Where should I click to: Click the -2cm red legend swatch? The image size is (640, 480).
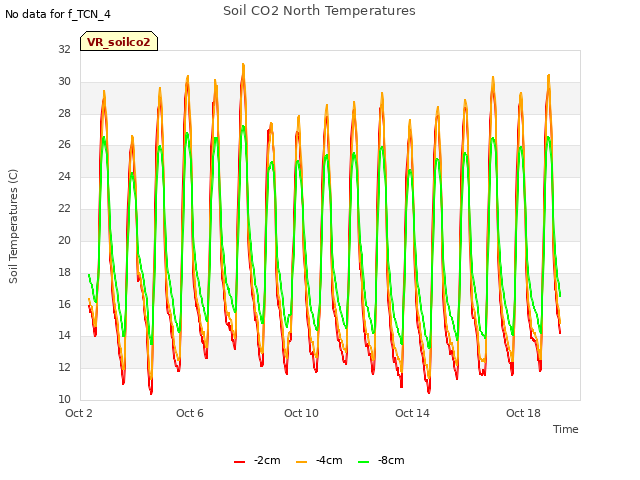point(240,462)
